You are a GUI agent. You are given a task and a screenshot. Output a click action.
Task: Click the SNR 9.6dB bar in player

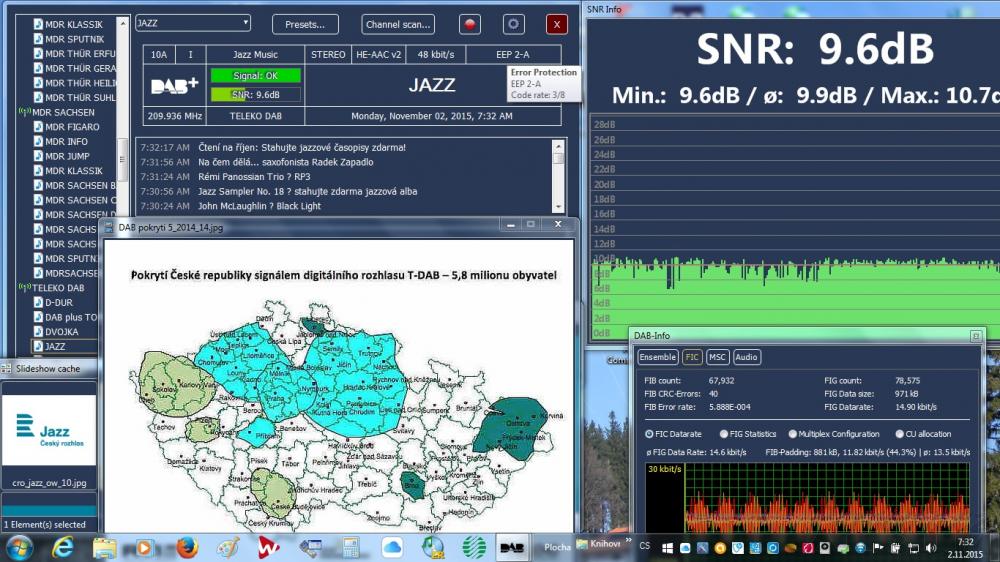click(x=256, y=94)
